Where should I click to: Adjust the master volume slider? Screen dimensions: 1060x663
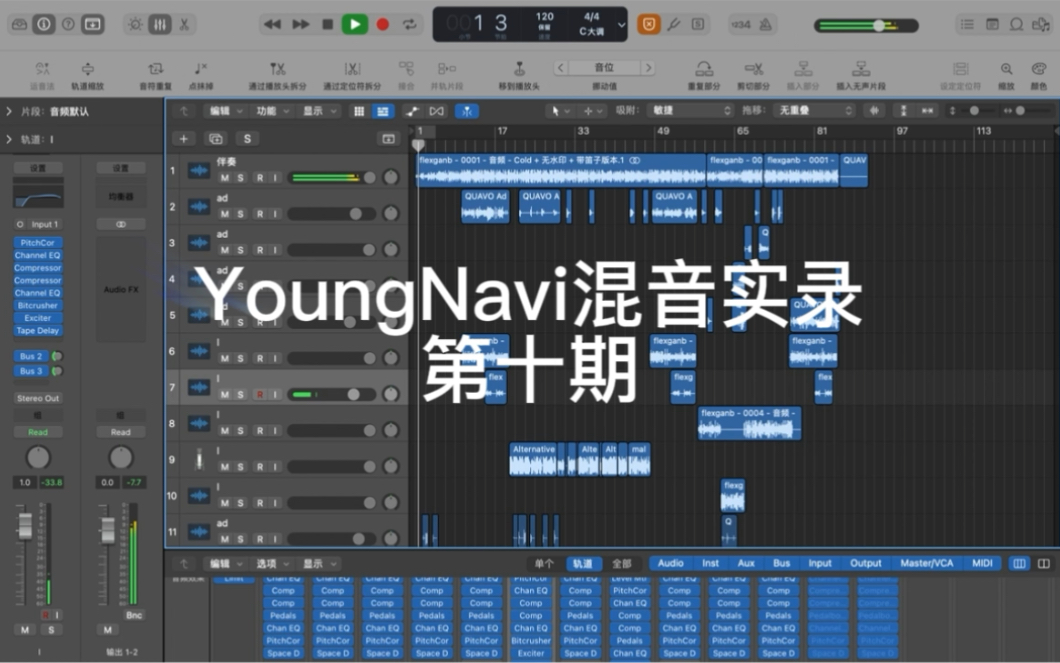[866, 26]
